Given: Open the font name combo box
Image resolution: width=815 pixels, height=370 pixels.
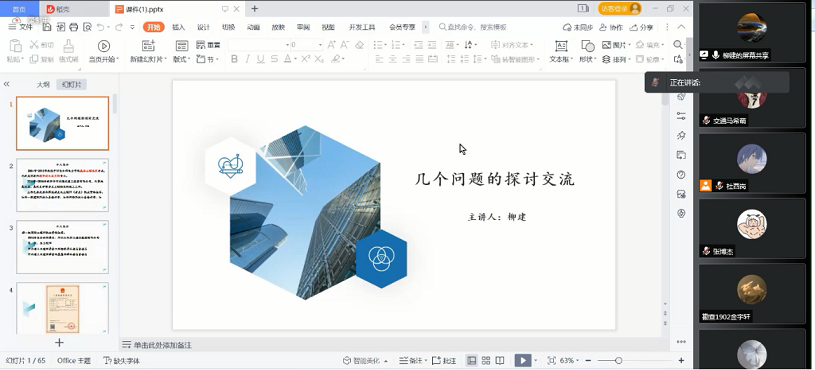Looking at the screenshot, I should tap(259, 45).
